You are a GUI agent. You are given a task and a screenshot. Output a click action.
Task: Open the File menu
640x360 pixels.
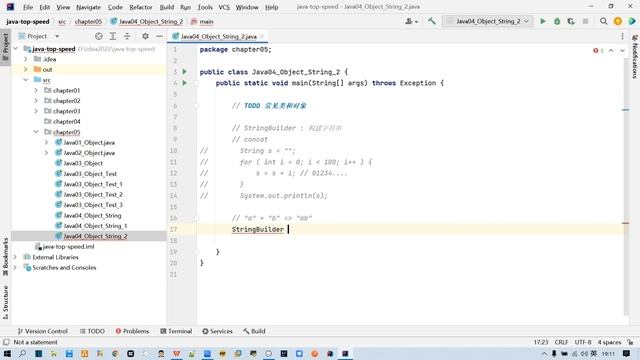pos(28,7)
